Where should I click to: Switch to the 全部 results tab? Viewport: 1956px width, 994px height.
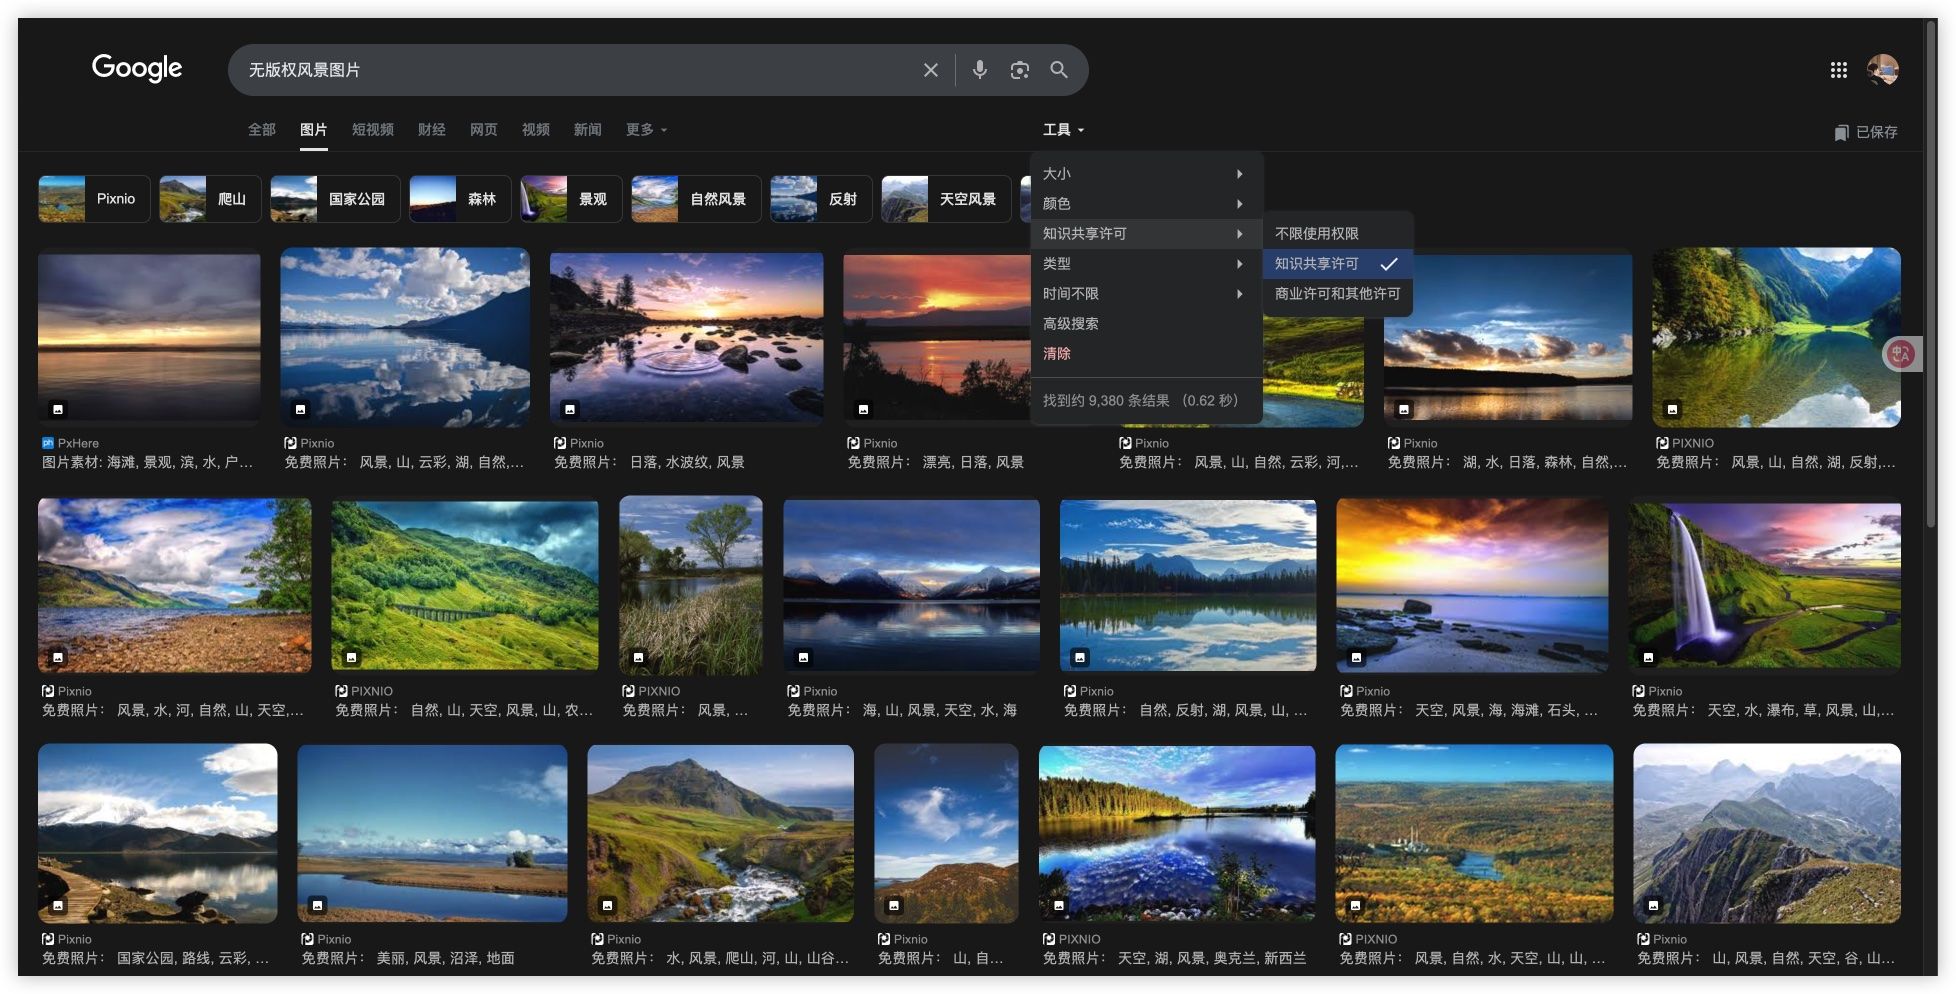261,130
